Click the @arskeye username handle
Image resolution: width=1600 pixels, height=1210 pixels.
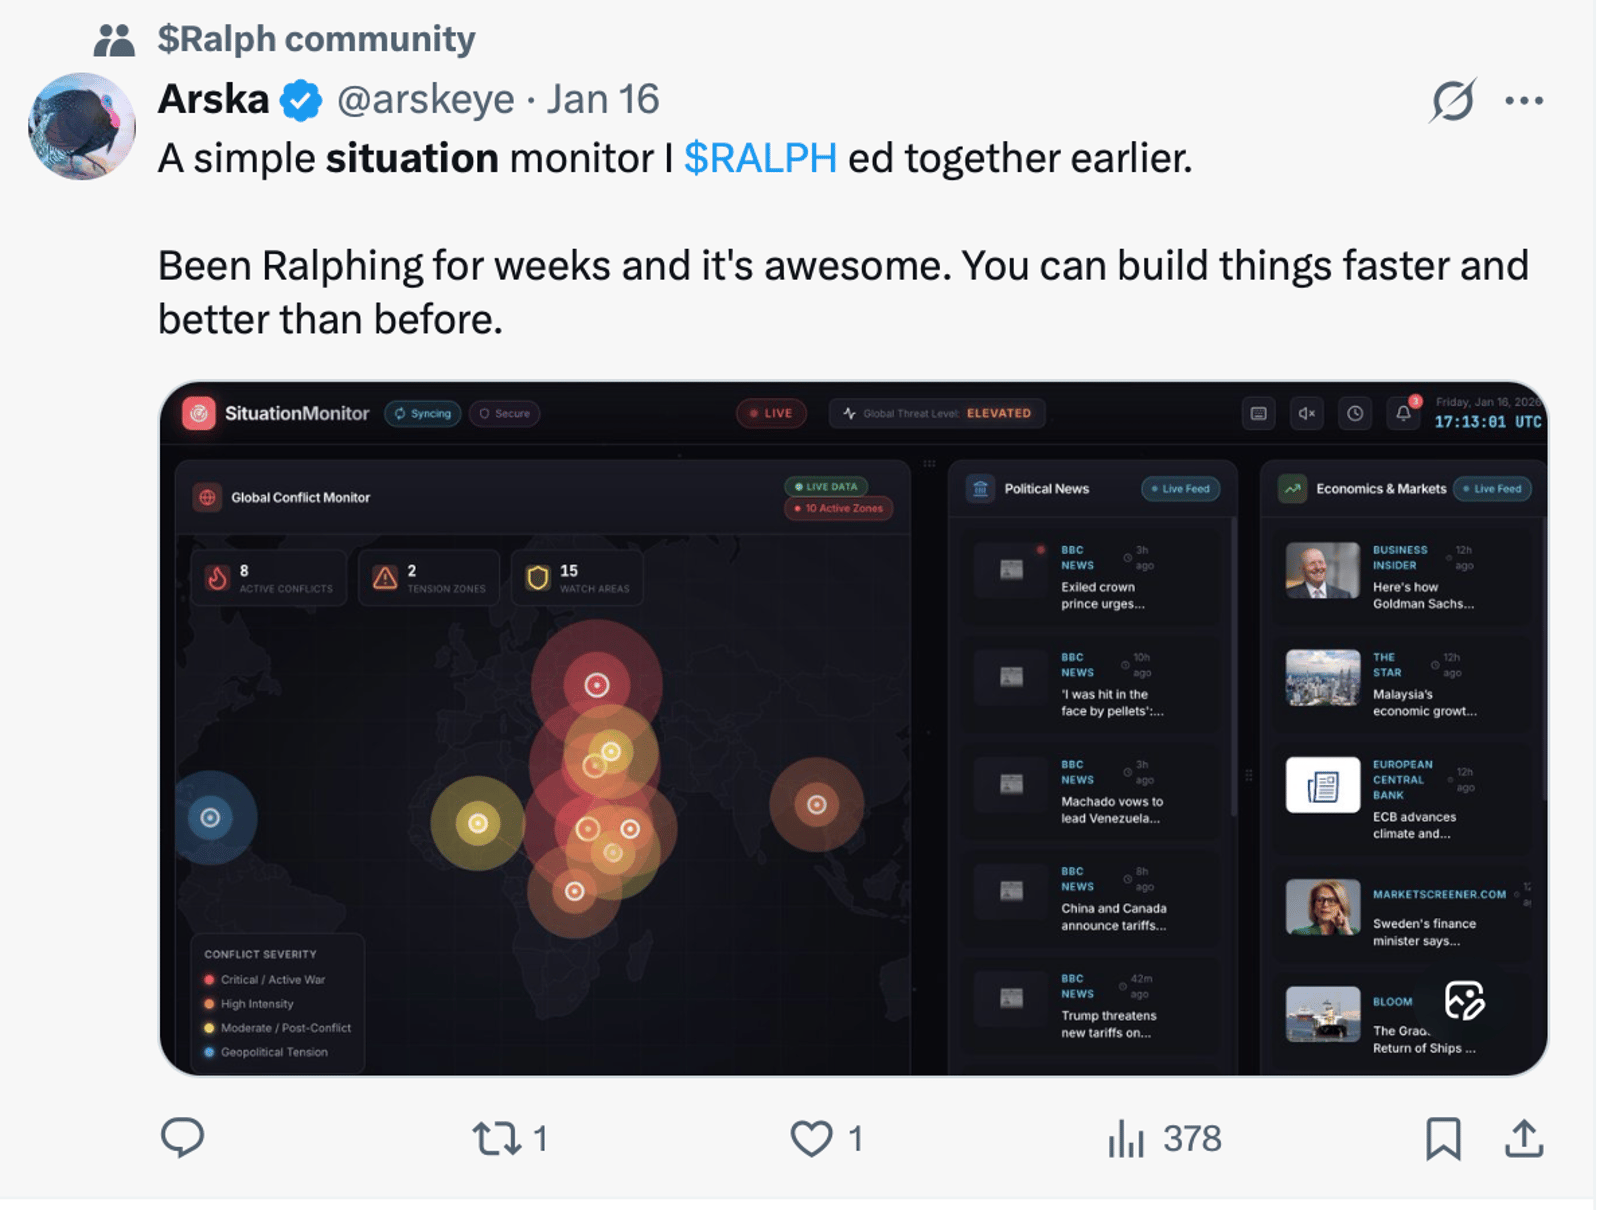425,100
